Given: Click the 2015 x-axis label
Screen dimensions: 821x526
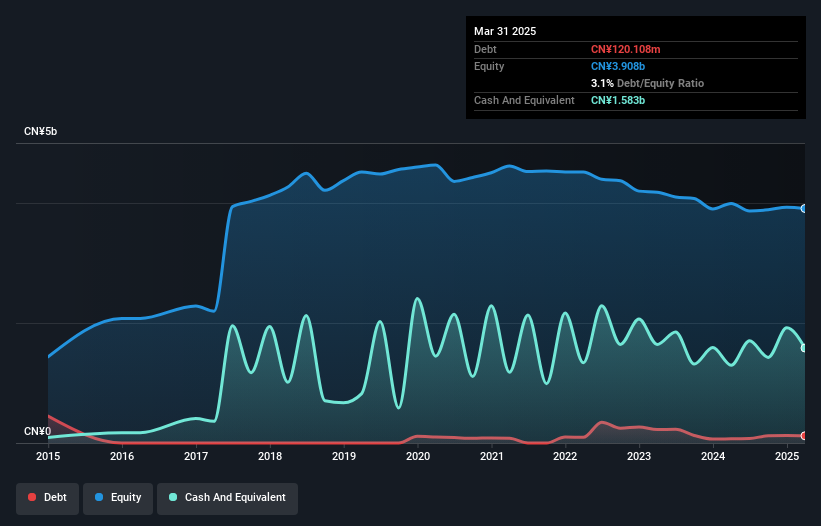Looking at the screenshot, I should pyautogui.click(x=48, y=456).
